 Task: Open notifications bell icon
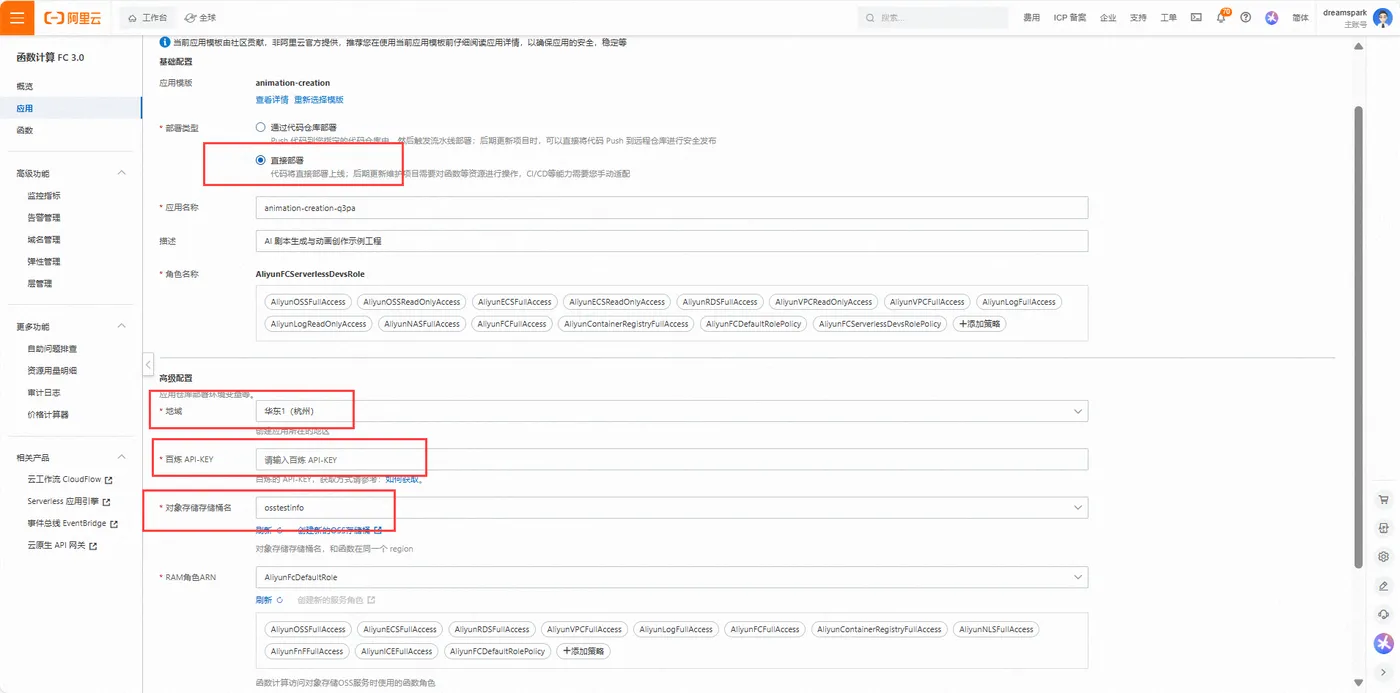1220,18
